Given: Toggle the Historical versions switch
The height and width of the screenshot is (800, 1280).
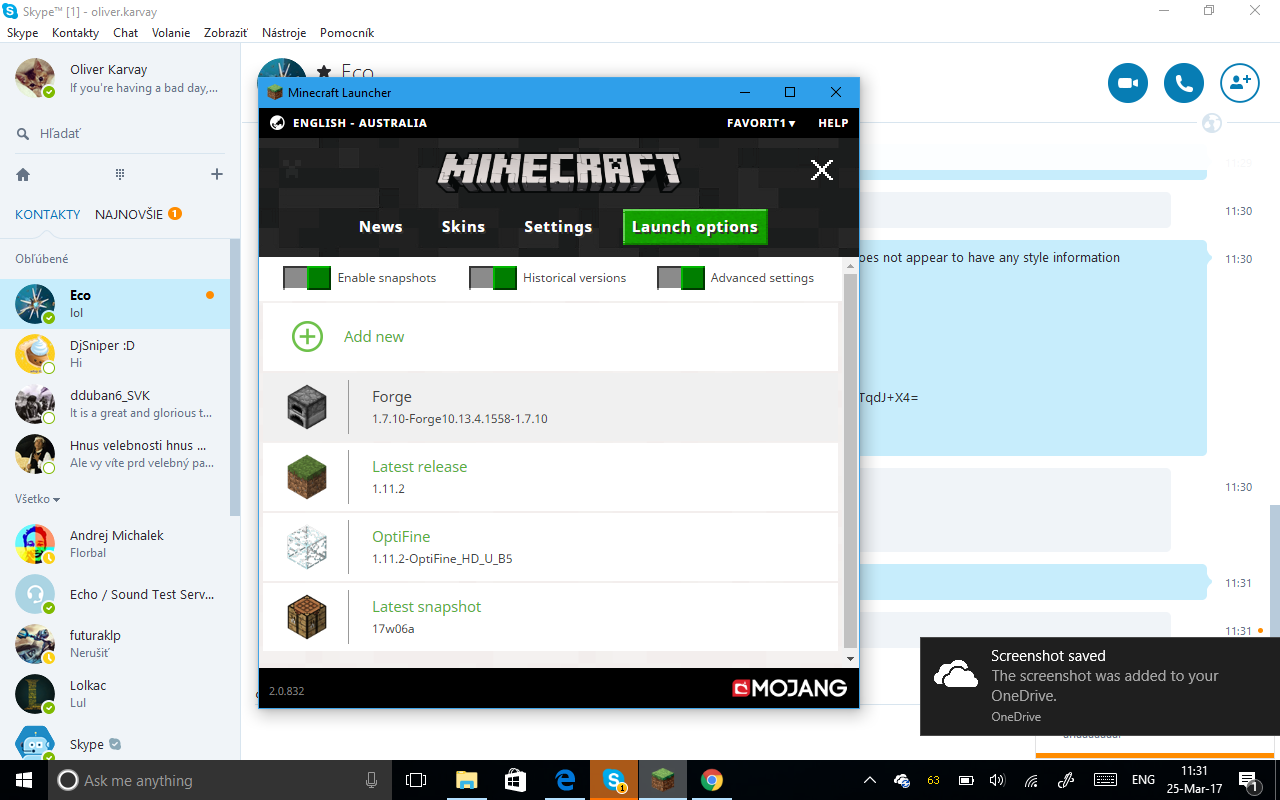Looking at the screenshot, I should (x=492, y=278).
